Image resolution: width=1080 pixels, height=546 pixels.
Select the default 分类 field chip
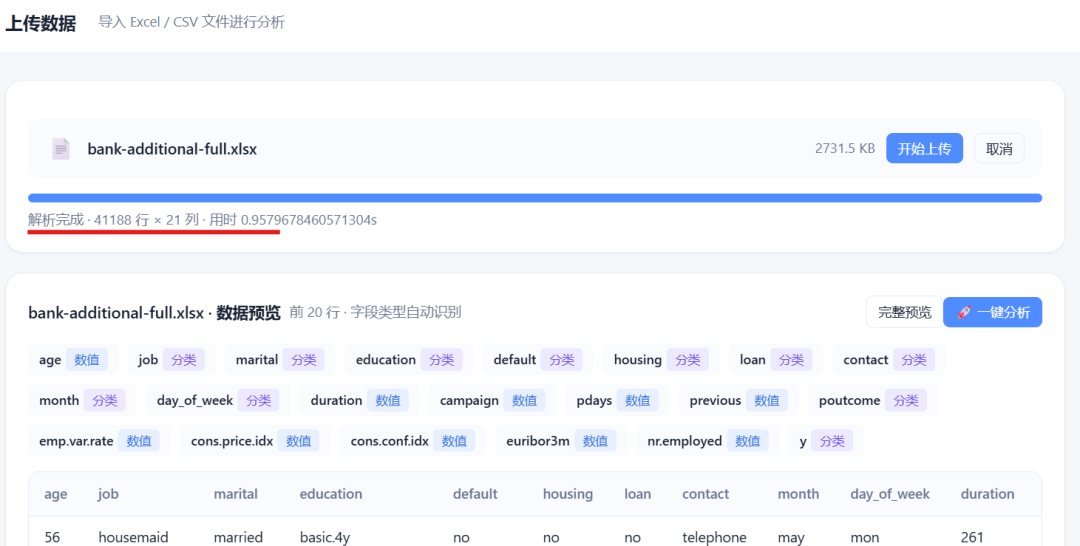tap(538, 359)
